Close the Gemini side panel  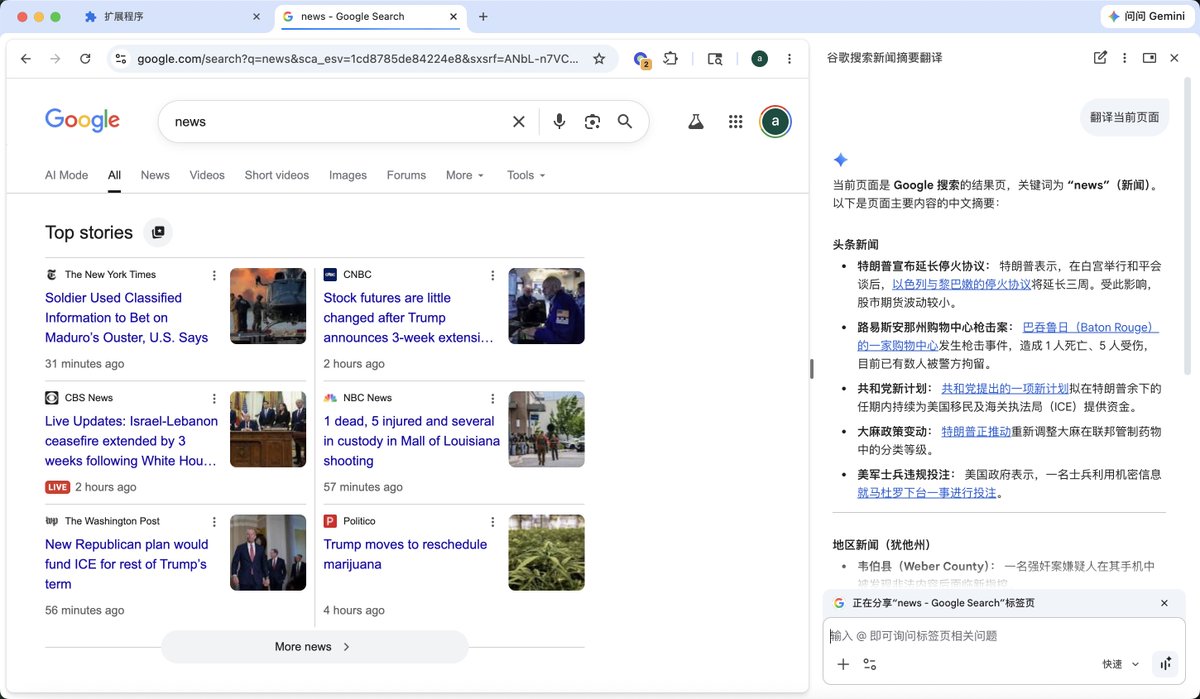[1175, 58]
